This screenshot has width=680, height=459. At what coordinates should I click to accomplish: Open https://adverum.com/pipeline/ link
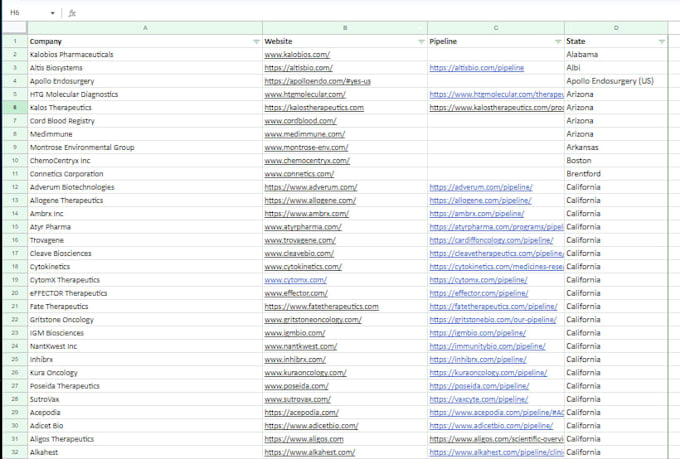point(481,187)
